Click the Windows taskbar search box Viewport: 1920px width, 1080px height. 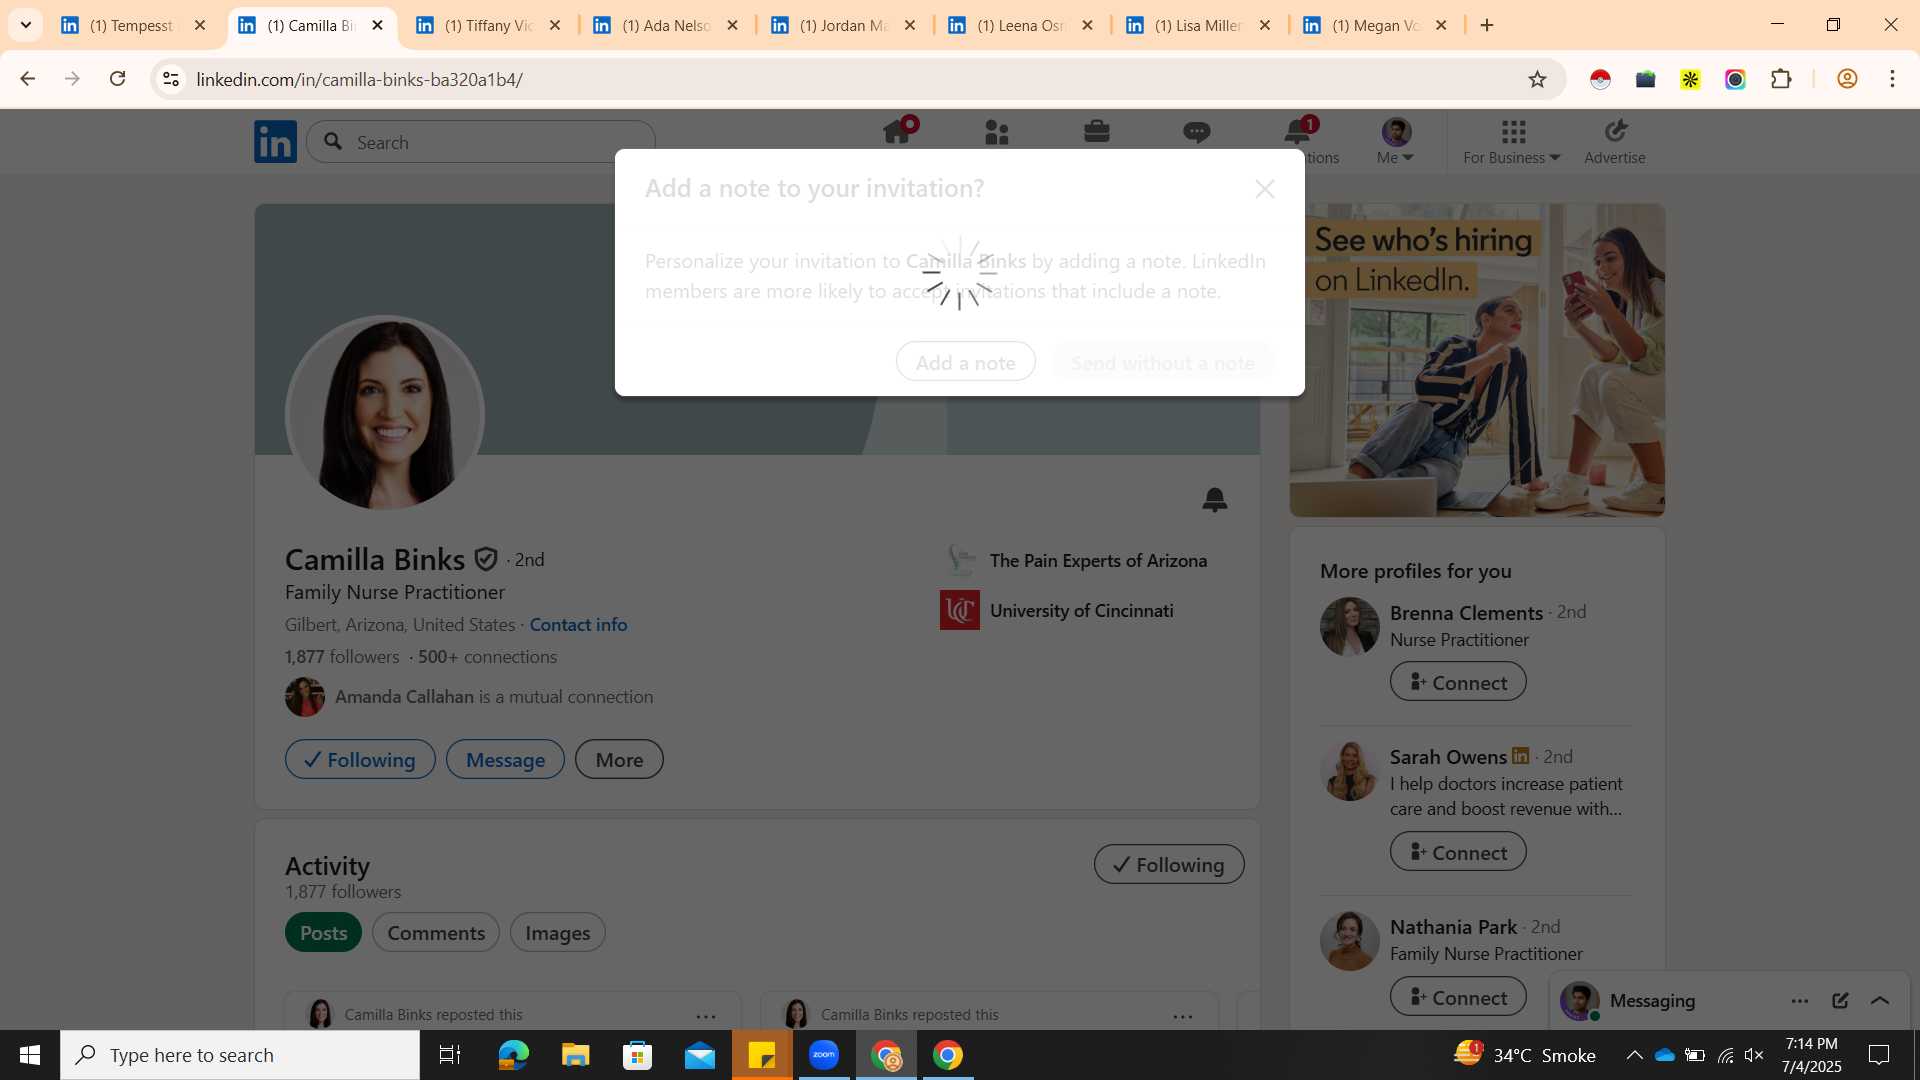point(240,1055)
